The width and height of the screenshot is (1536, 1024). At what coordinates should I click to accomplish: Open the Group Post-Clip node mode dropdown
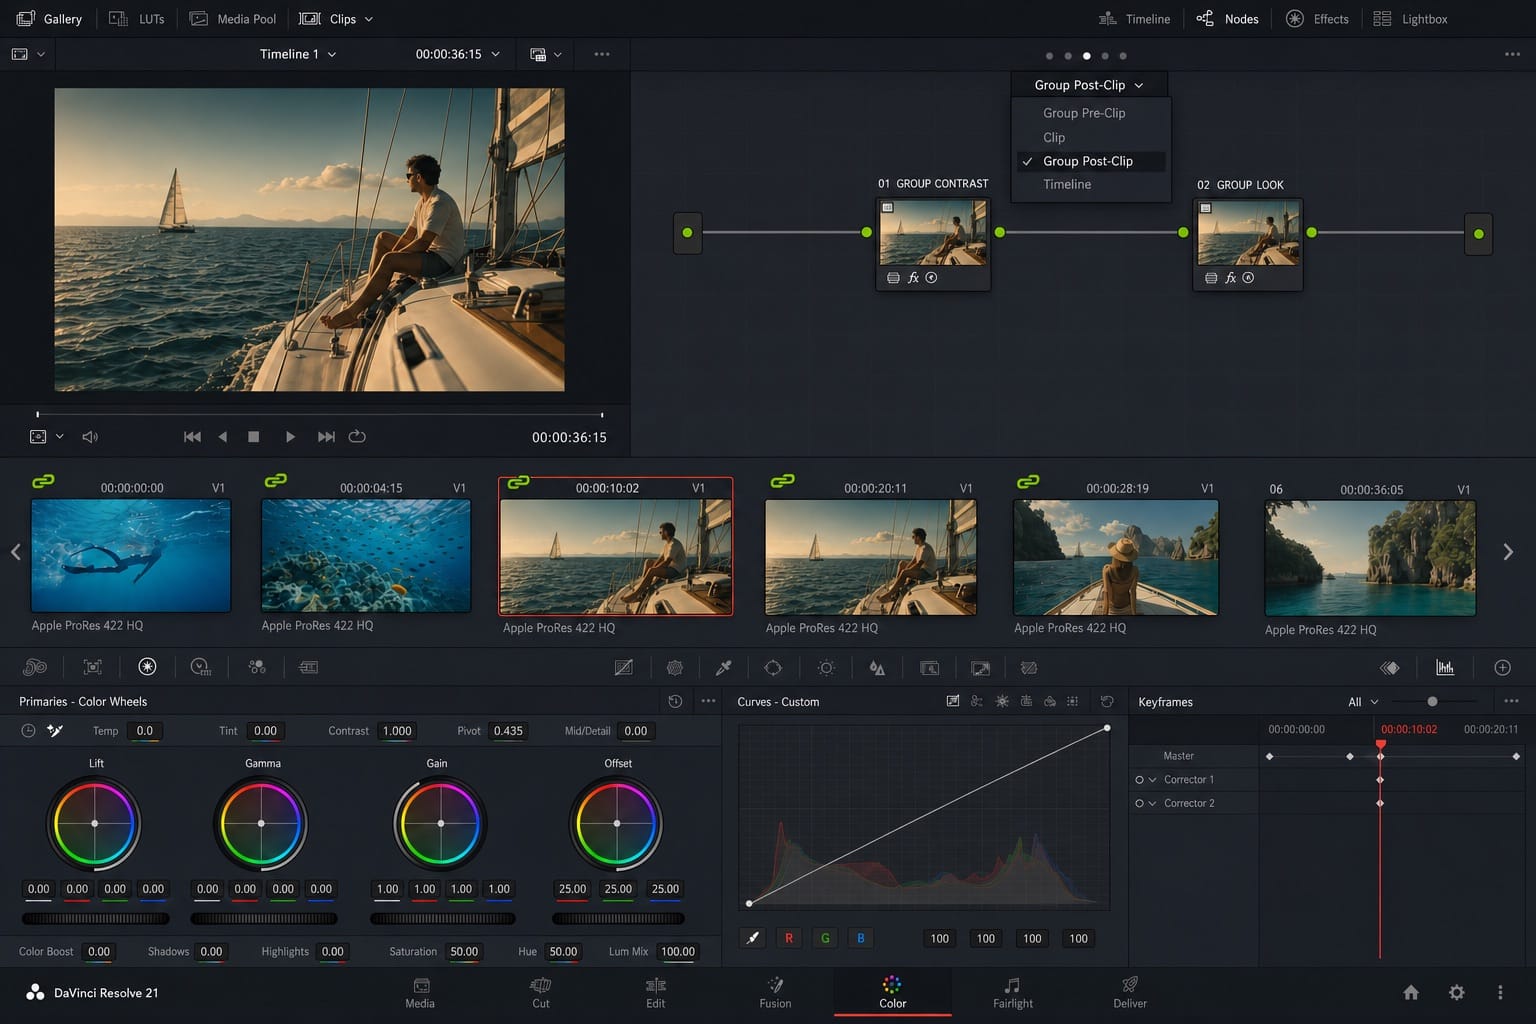(x=1088, y=85)
